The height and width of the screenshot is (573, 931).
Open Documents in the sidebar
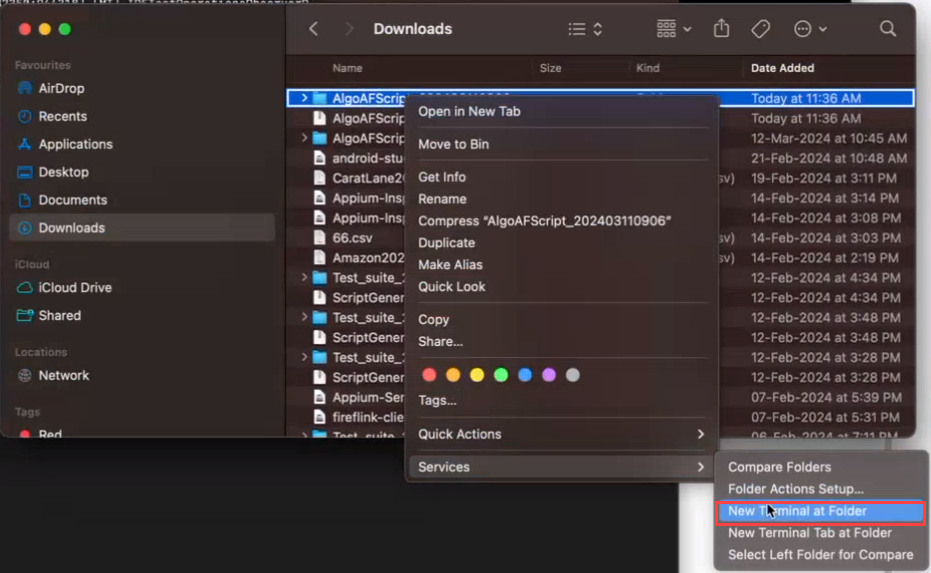tap(72, 200)
